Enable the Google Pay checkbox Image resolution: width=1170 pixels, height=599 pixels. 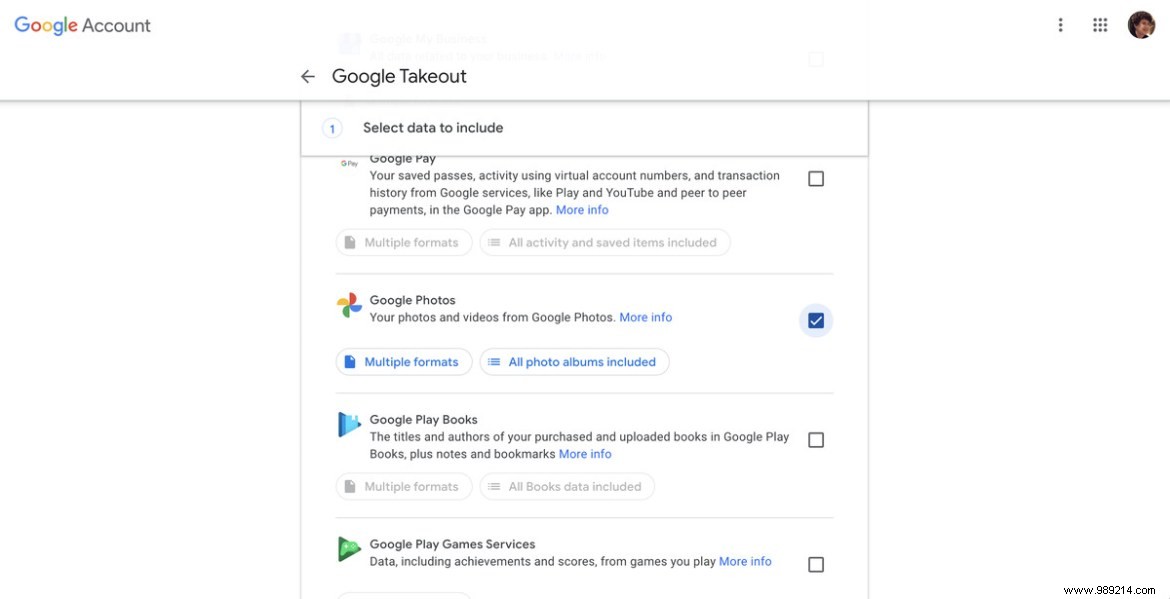coord(816,178)
